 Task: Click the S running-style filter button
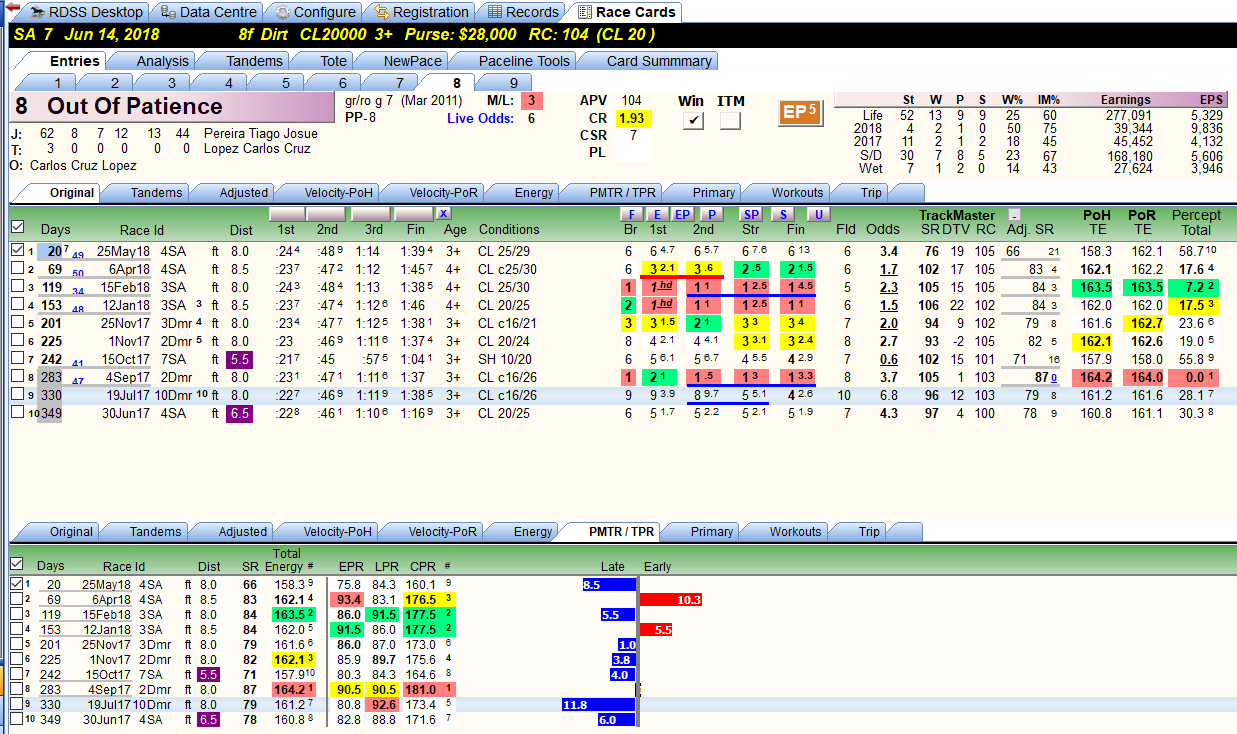(783, 214)
